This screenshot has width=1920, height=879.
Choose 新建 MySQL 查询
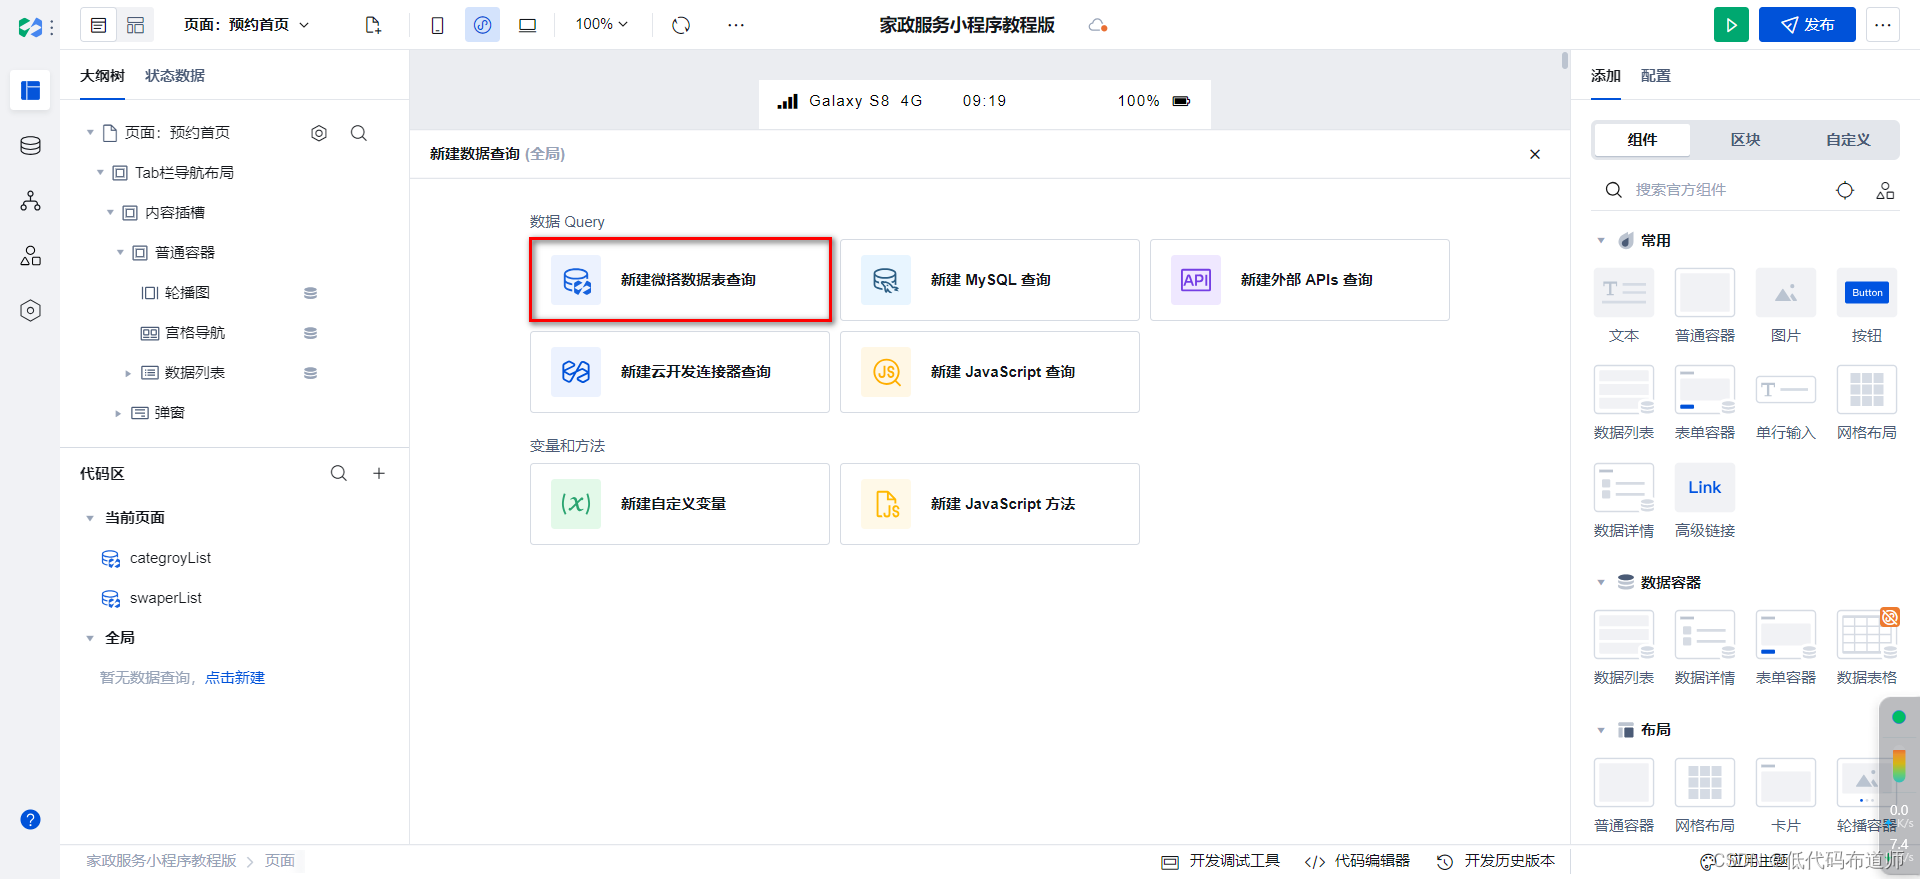(x=990, y=280)
